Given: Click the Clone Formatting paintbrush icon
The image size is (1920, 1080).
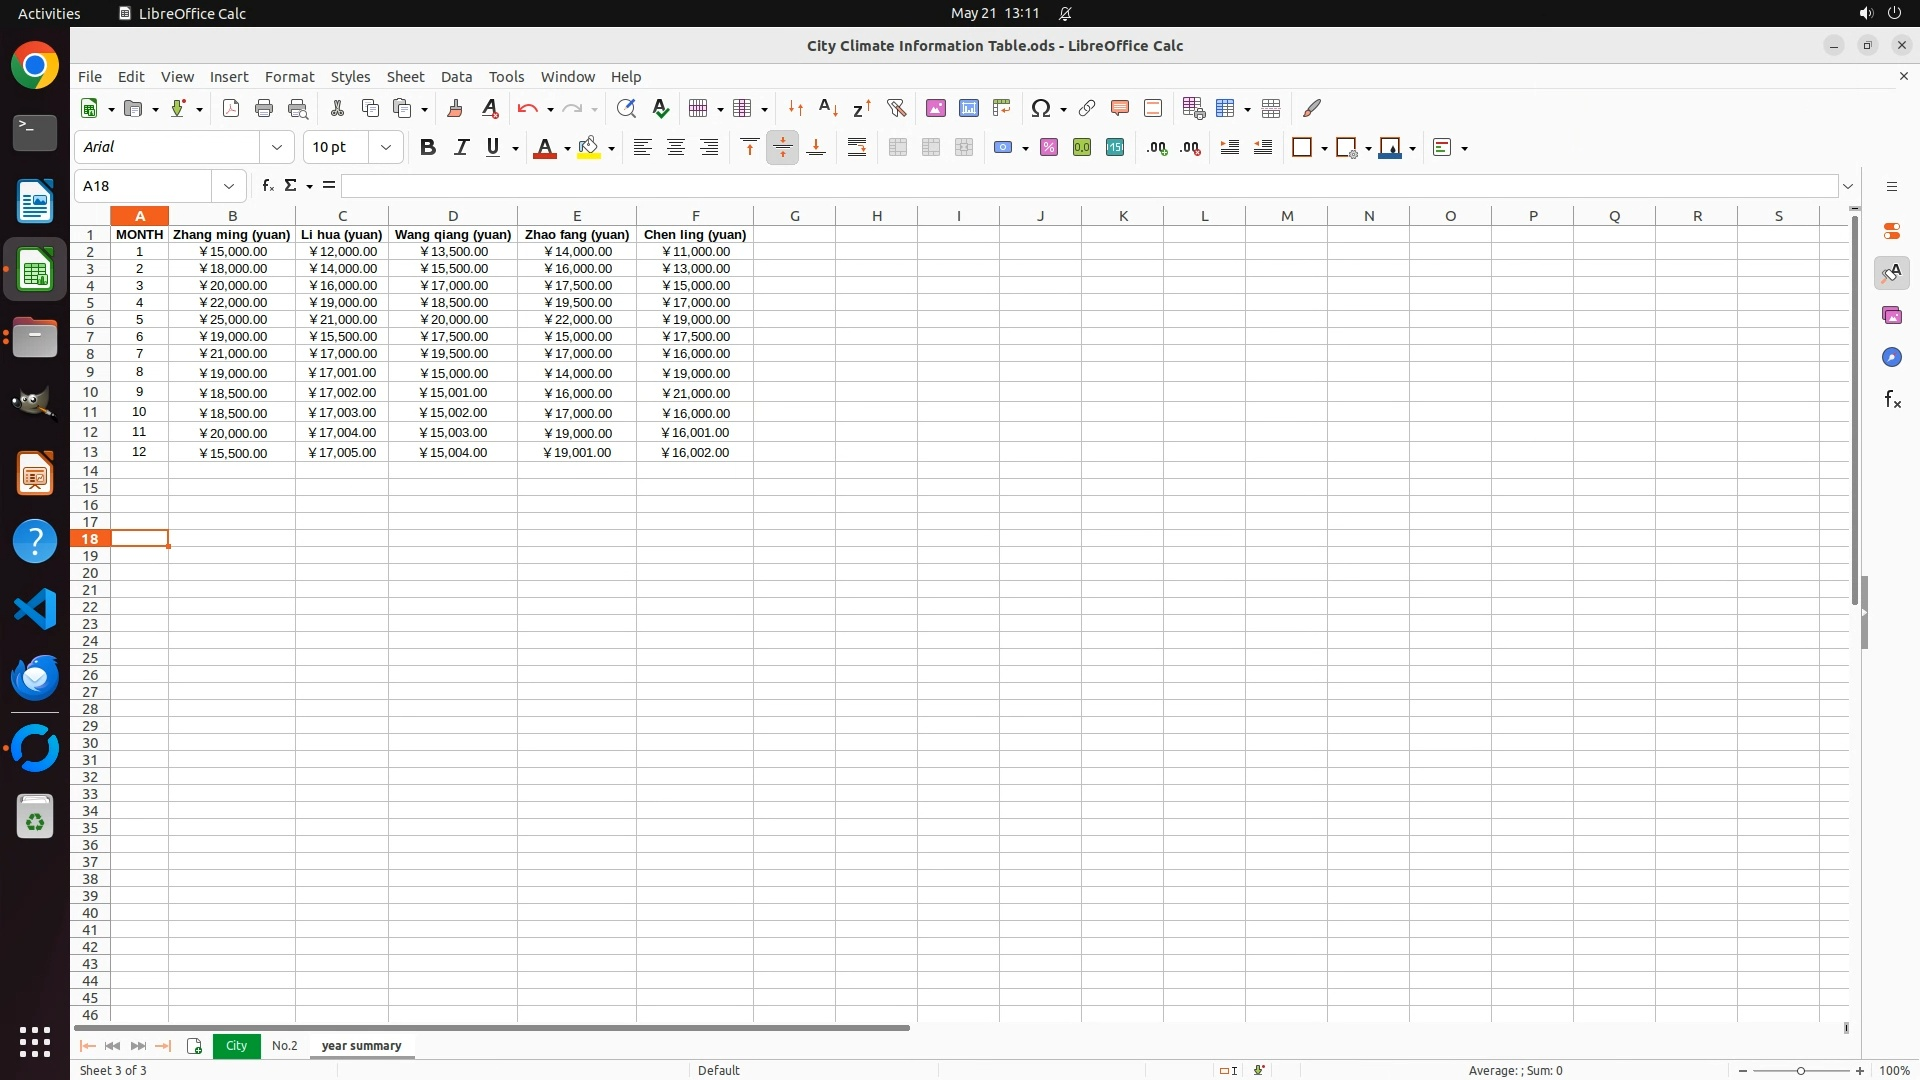Looking at the screenshot, I should pos(455,108).
